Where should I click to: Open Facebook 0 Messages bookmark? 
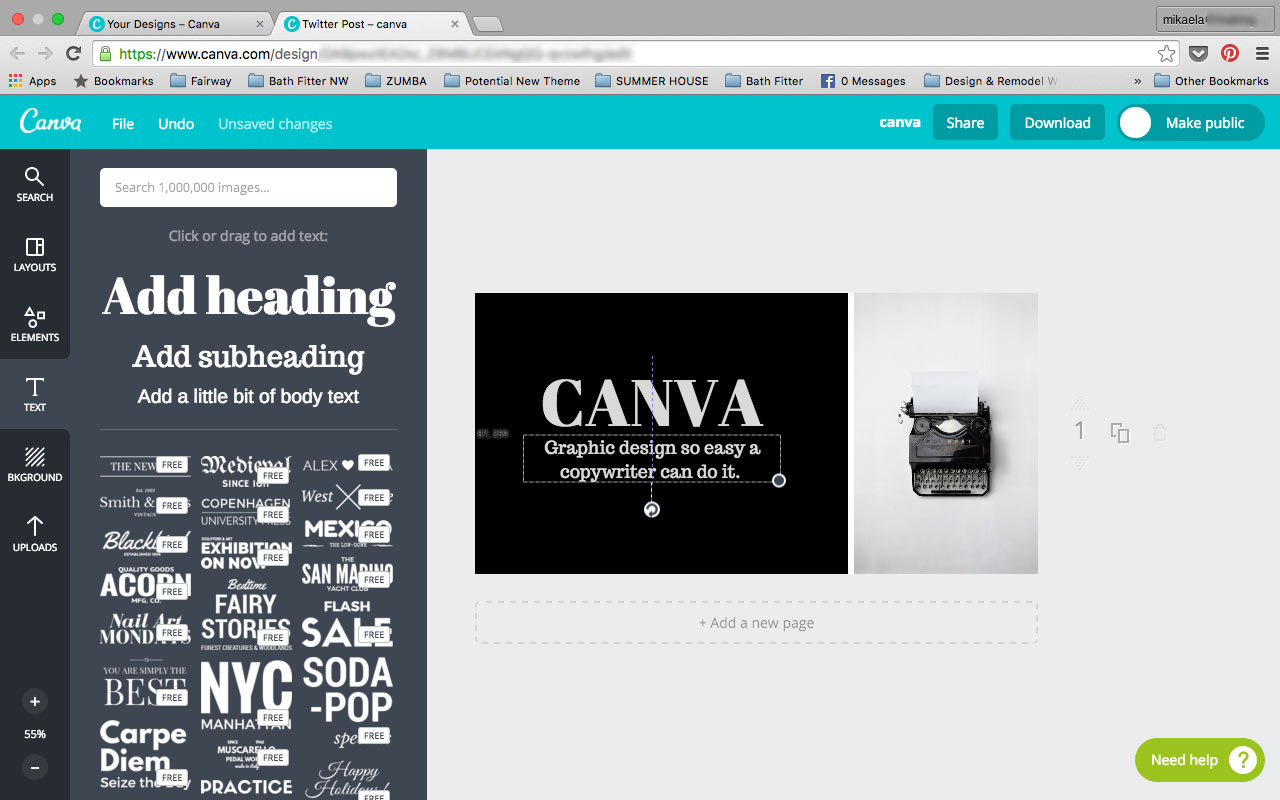(863, 81)
